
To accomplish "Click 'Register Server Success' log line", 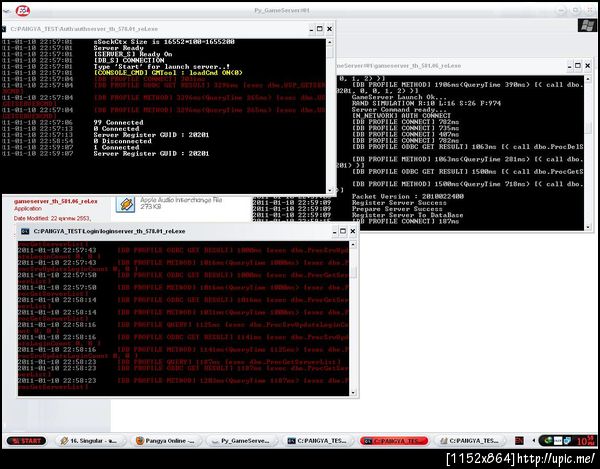I will 399,203.
